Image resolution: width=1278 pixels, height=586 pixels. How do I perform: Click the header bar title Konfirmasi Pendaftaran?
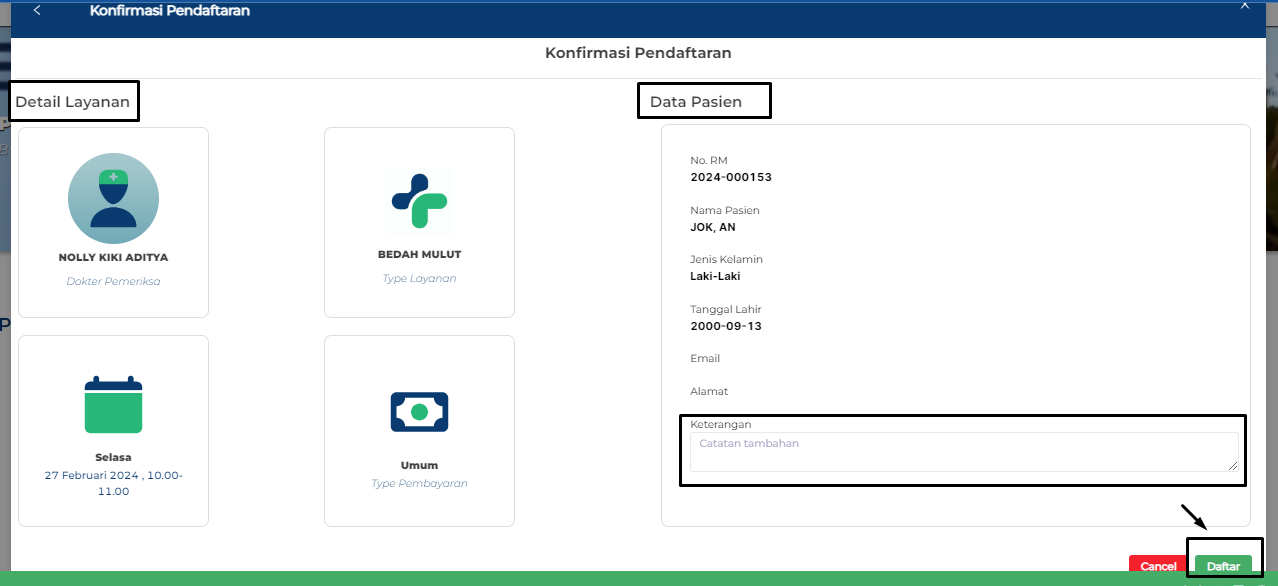coord(170,11)
